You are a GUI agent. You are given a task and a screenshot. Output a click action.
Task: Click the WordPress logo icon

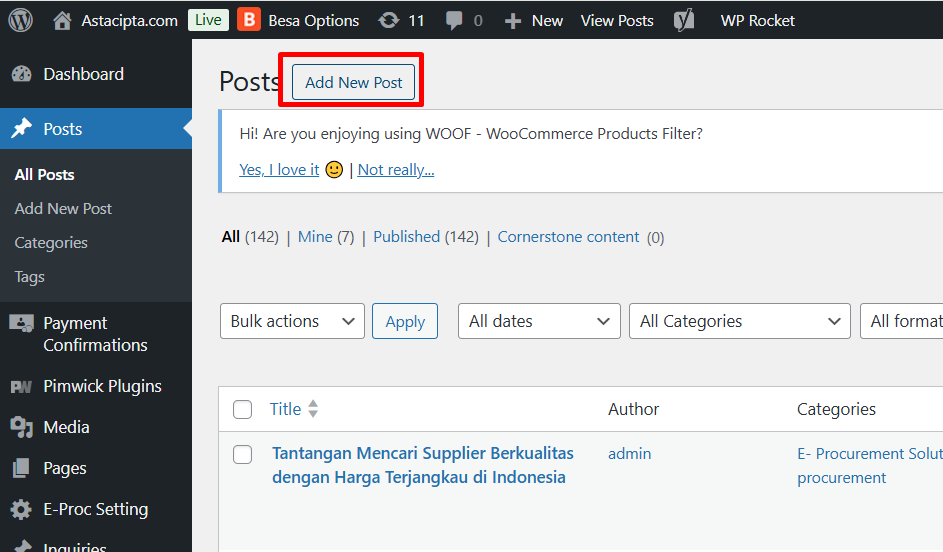21,20
